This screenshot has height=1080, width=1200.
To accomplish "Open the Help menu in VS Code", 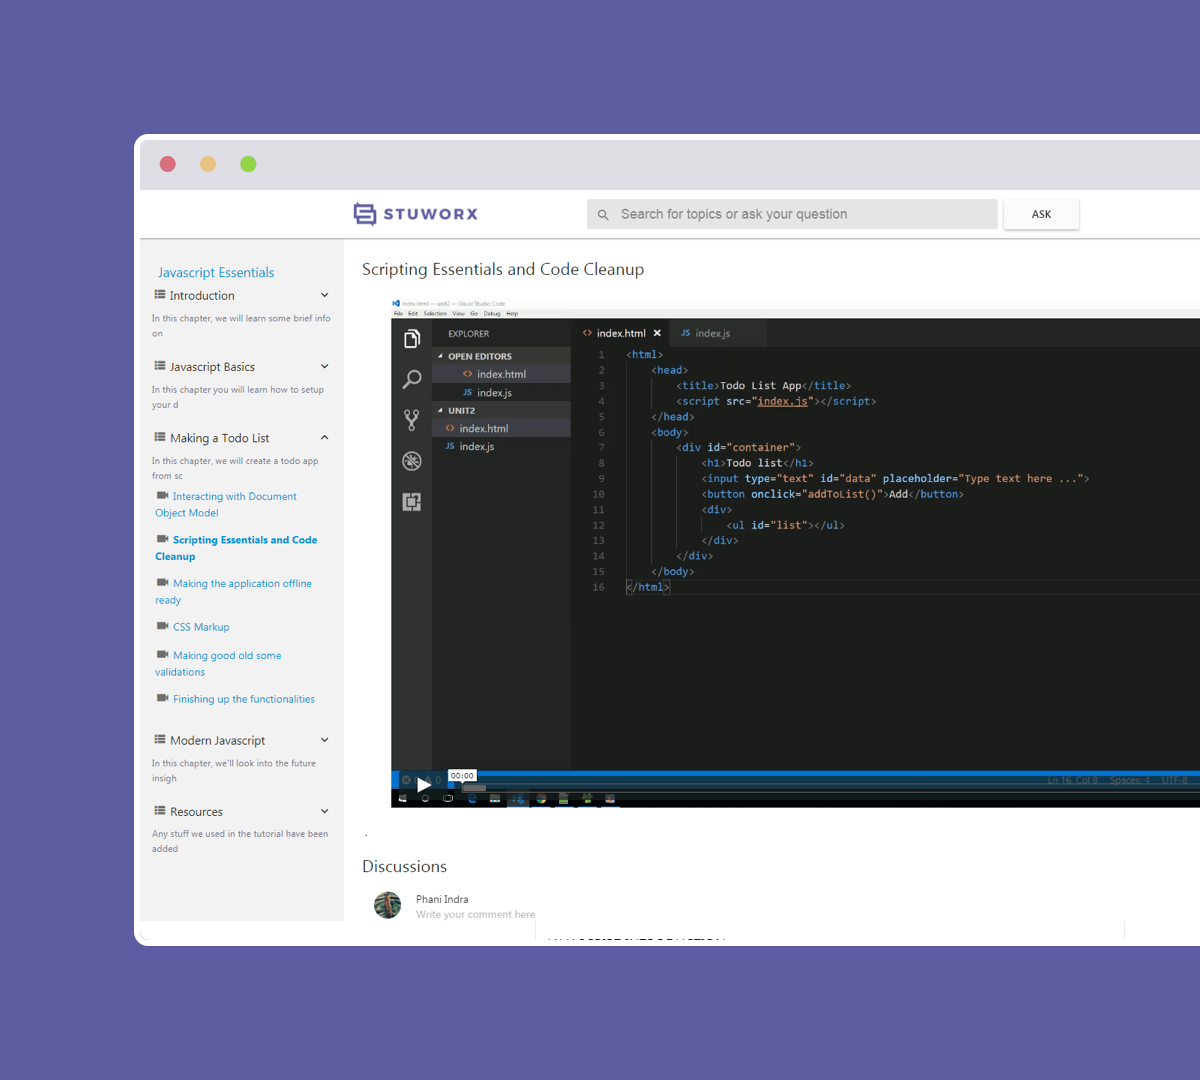I will coord(512,313).
